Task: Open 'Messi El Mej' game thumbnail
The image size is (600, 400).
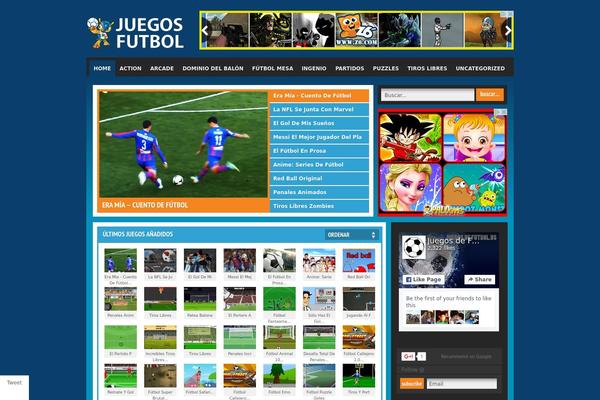Action: coord(240,260)
